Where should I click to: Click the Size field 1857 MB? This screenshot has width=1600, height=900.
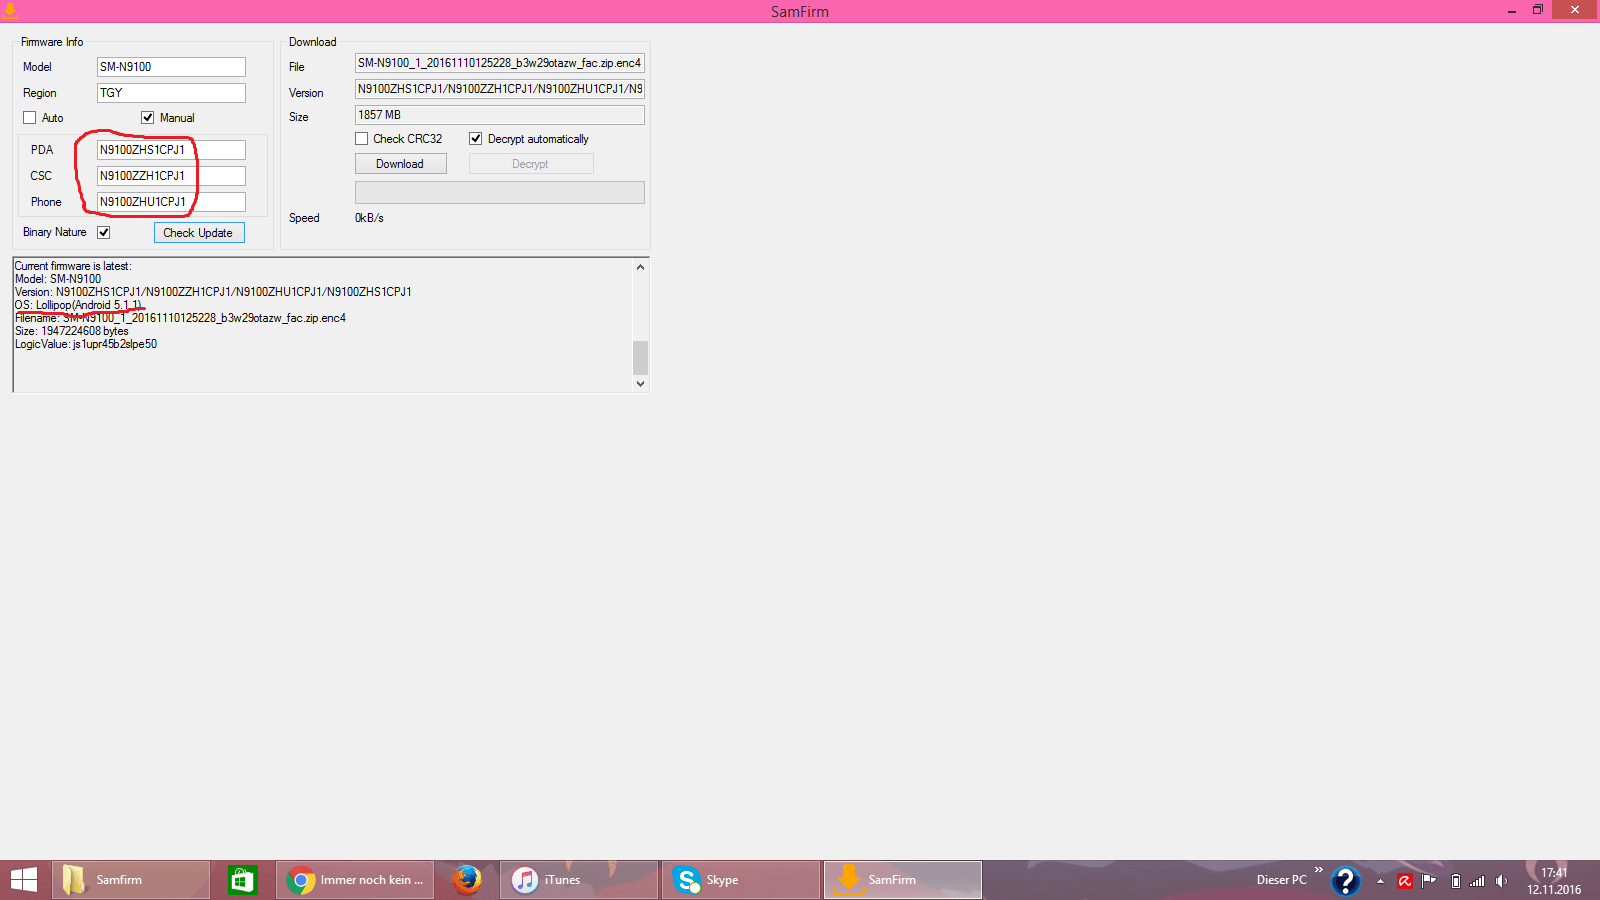[500, 115]
